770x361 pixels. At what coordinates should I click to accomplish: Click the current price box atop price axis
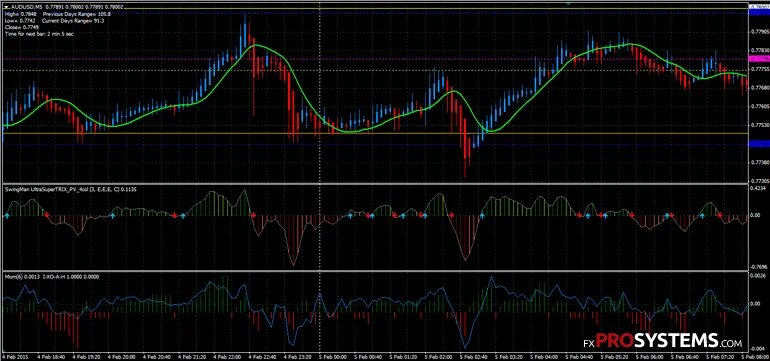pyautogui.click(x=759, y=6)
